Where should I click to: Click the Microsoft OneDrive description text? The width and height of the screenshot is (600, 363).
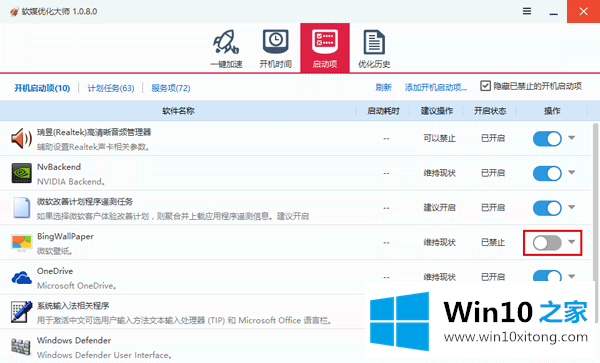click(x=77, y=286)
